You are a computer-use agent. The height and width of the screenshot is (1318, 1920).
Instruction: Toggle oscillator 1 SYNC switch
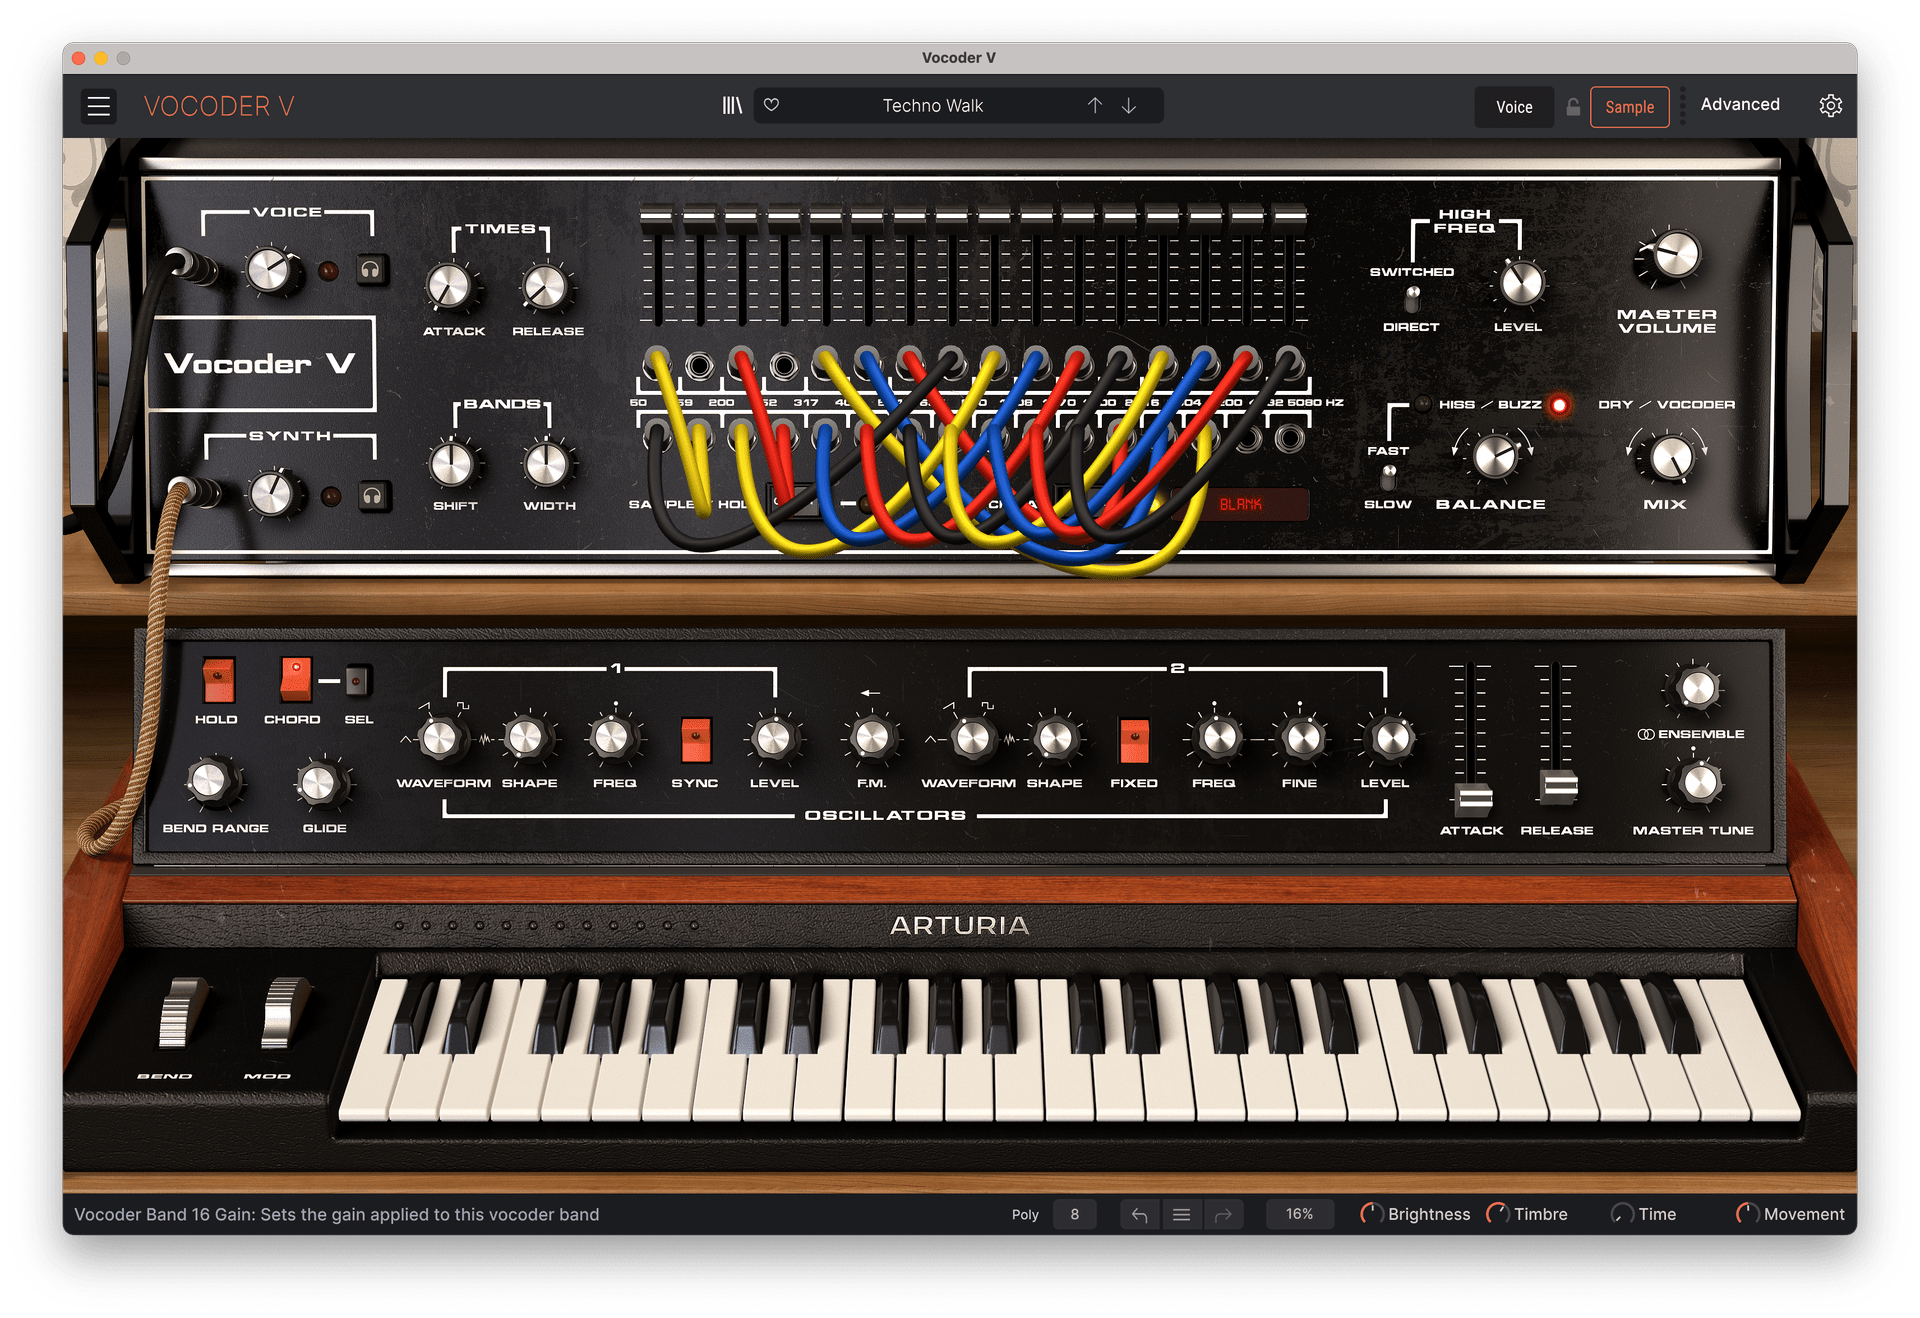pyautogui.click(x=695, y=740)
